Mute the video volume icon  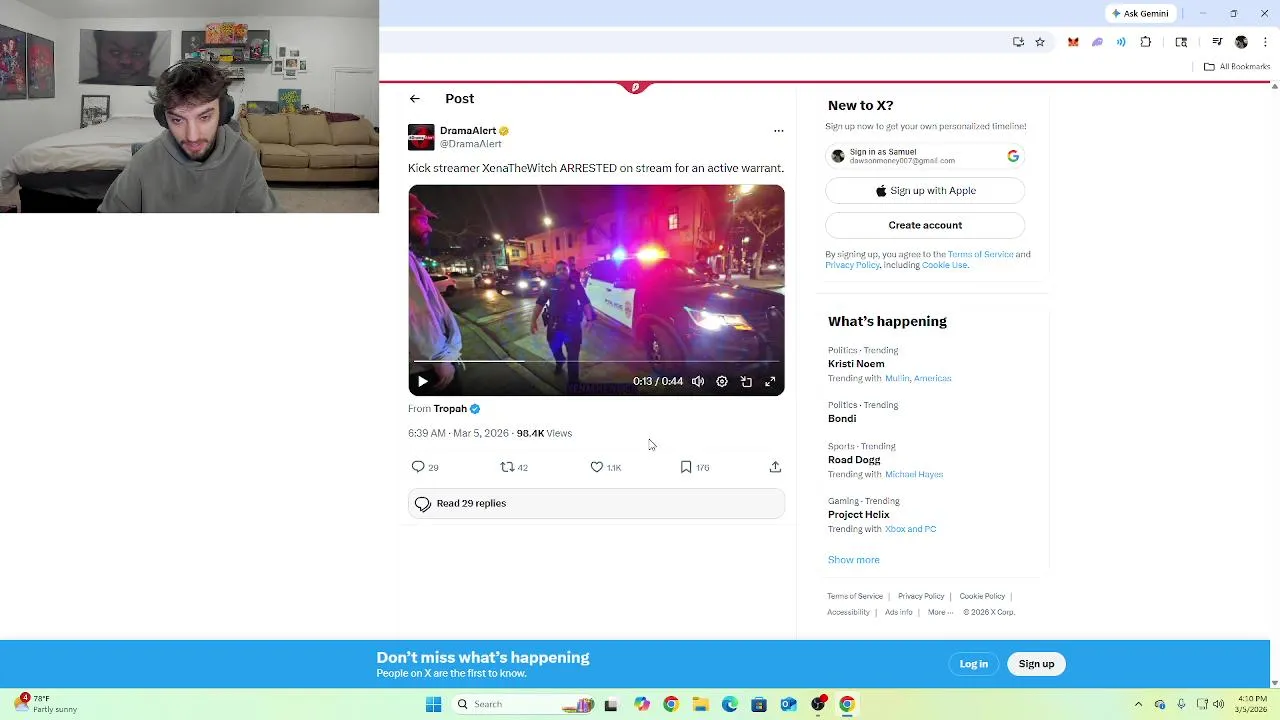(x=698, y=381)
